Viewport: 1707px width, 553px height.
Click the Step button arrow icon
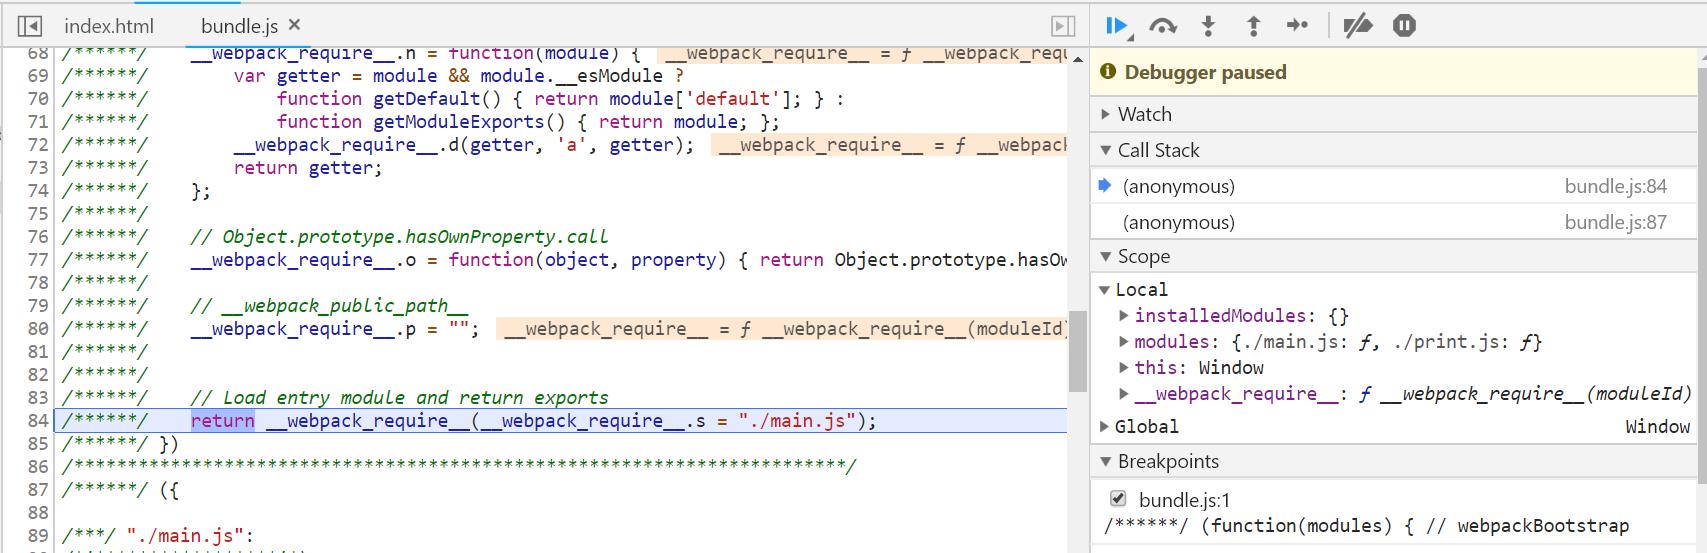point(1297,26)
